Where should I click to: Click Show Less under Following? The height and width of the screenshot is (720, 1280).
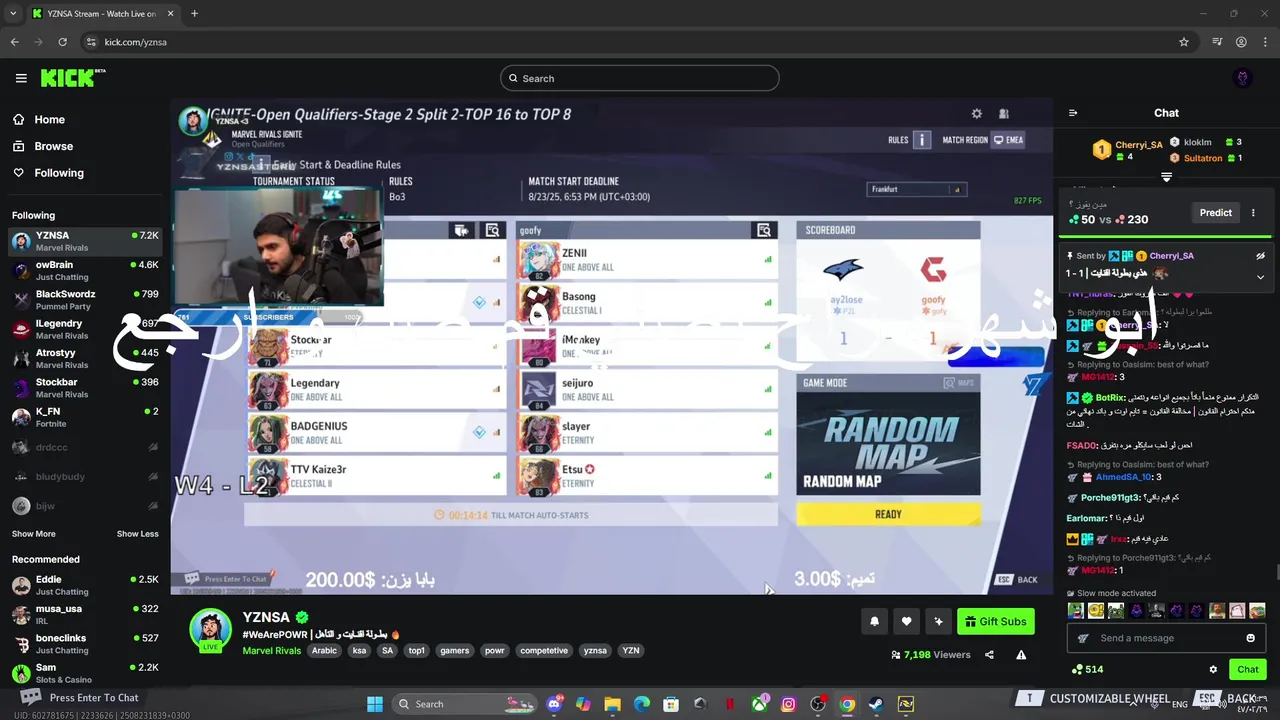point(137,534)
